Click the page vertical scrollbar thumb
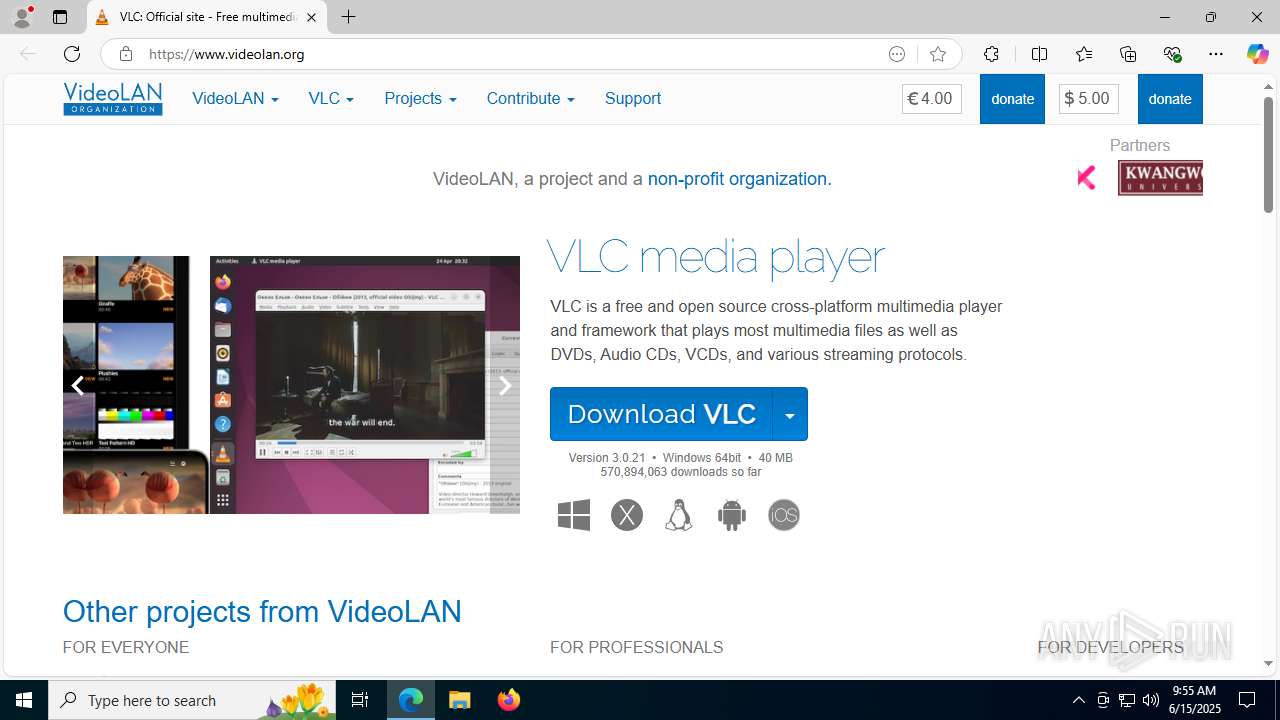The width and height of the screenshot is (1280, 720). (x=1268, y=154)
